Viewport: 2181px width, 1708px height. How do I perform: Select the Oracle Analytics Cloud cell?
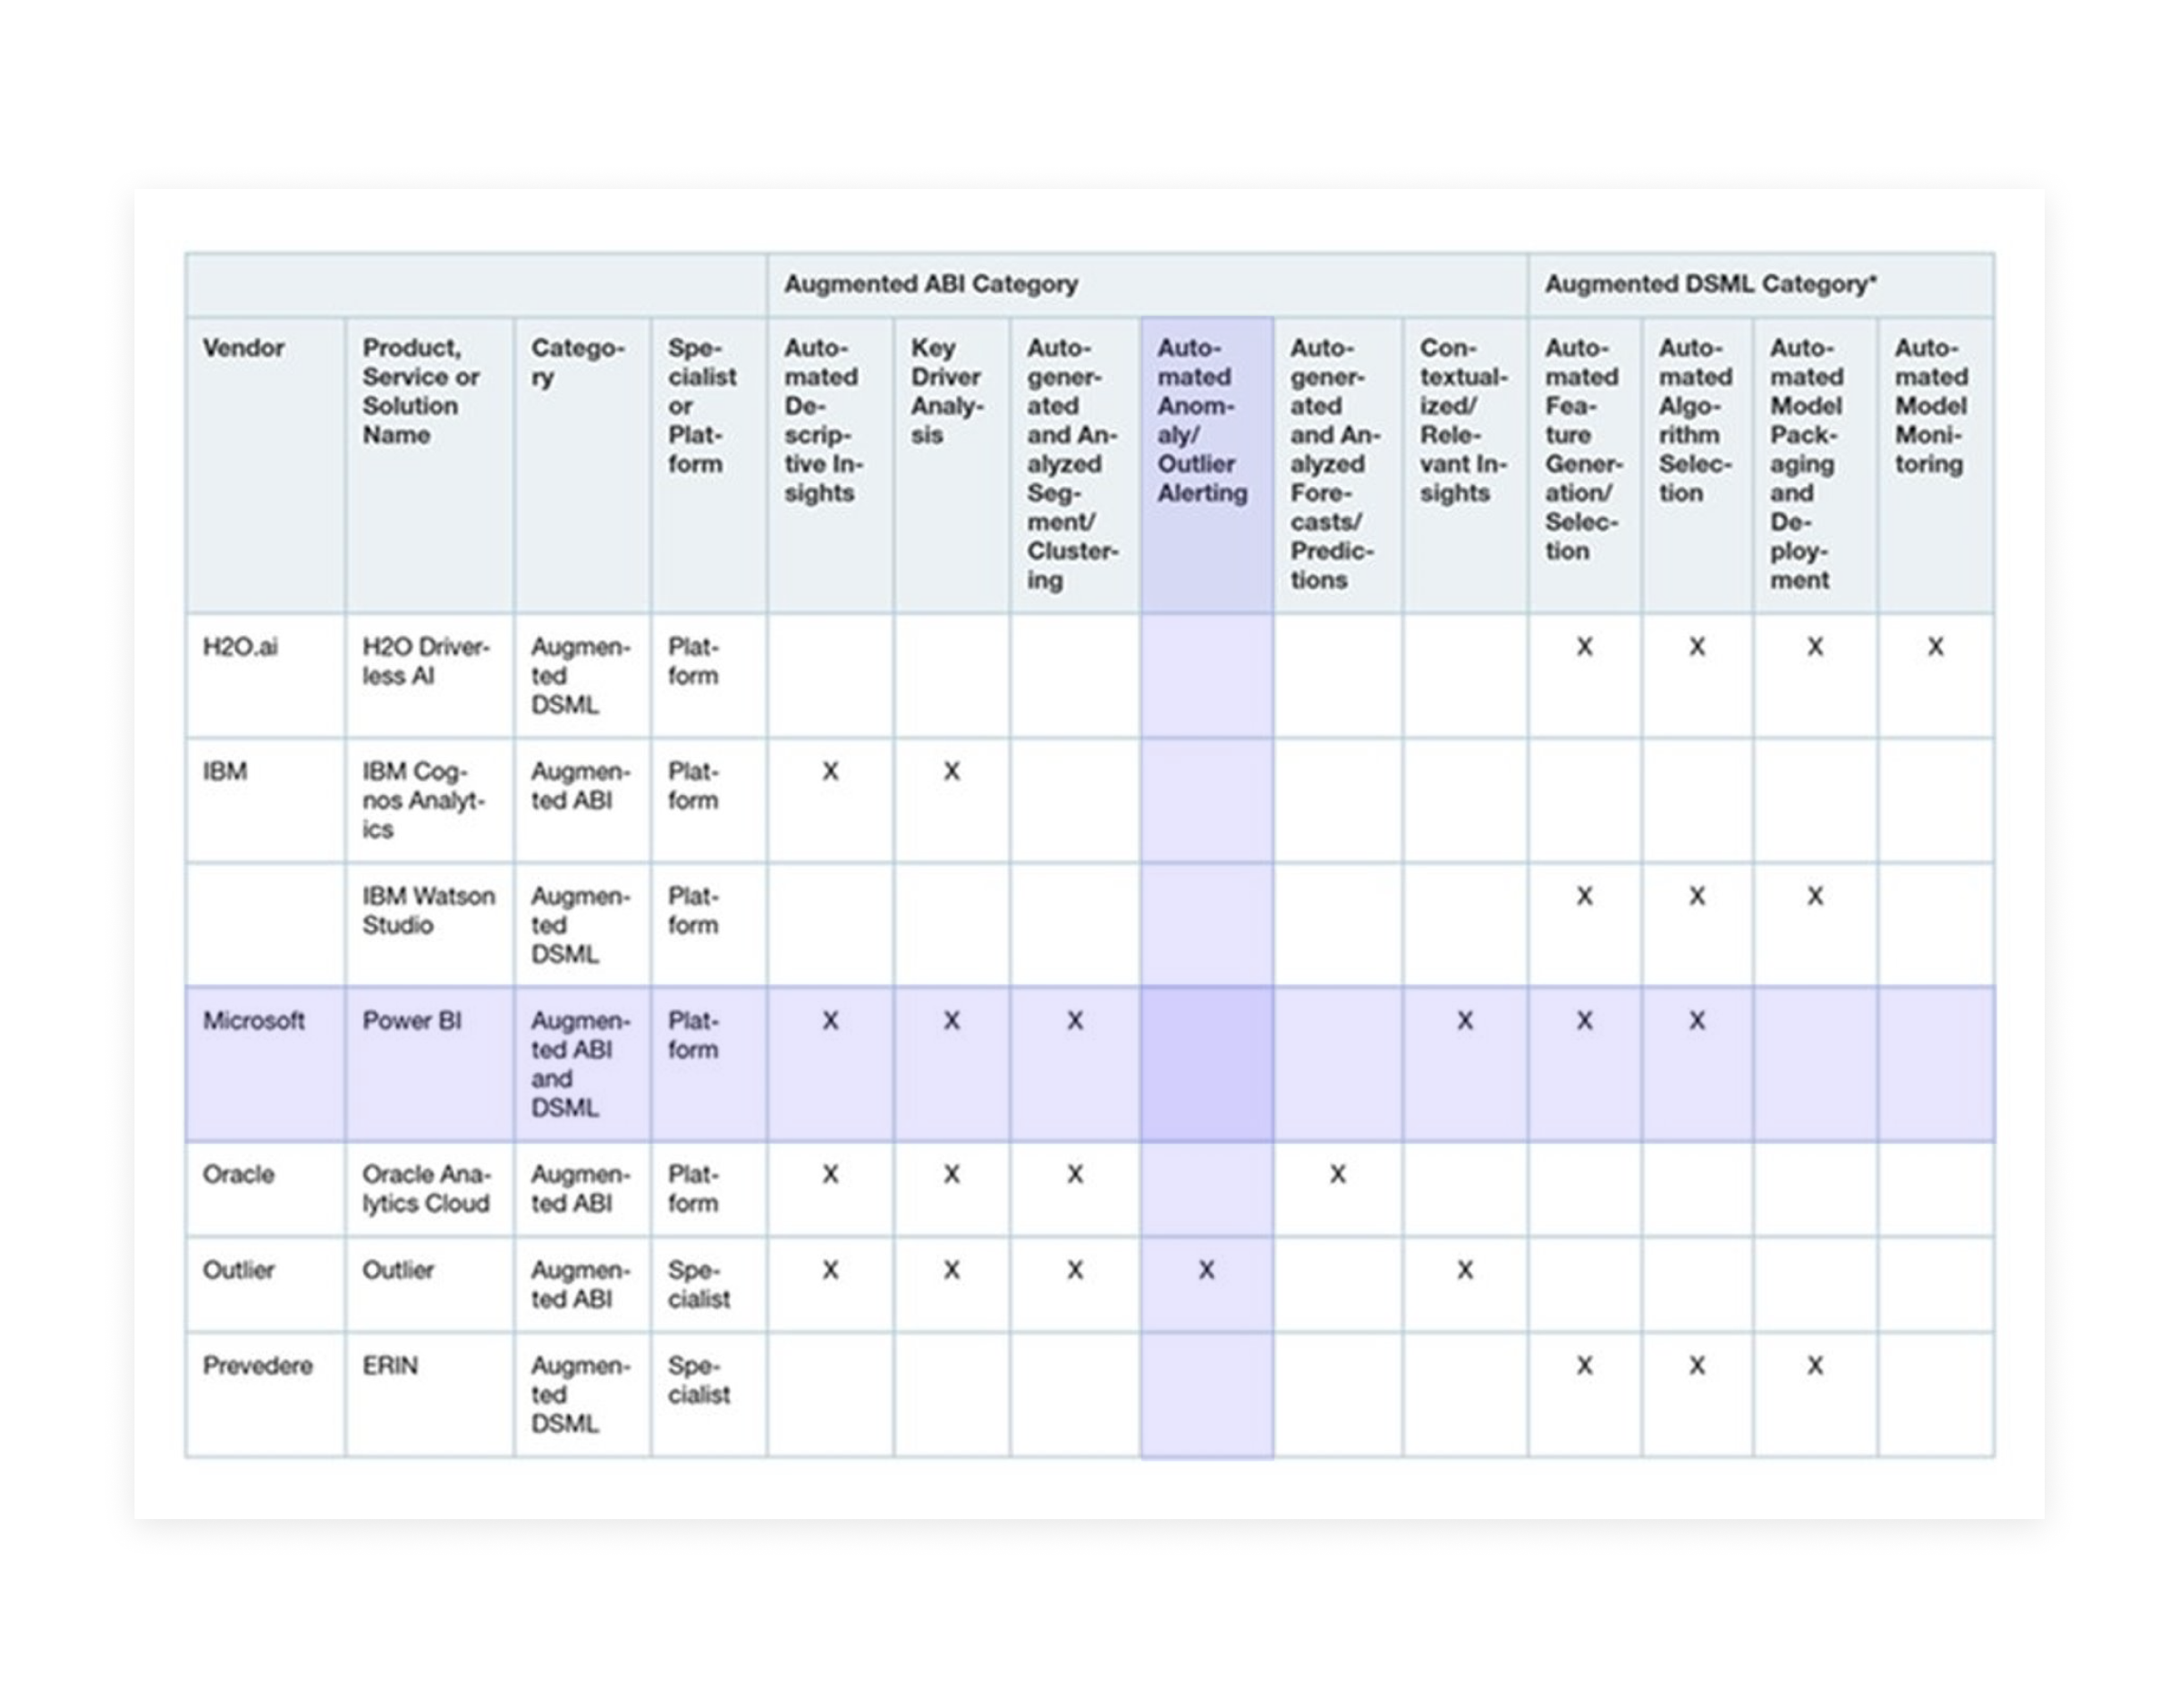(x=425, y=1188)
